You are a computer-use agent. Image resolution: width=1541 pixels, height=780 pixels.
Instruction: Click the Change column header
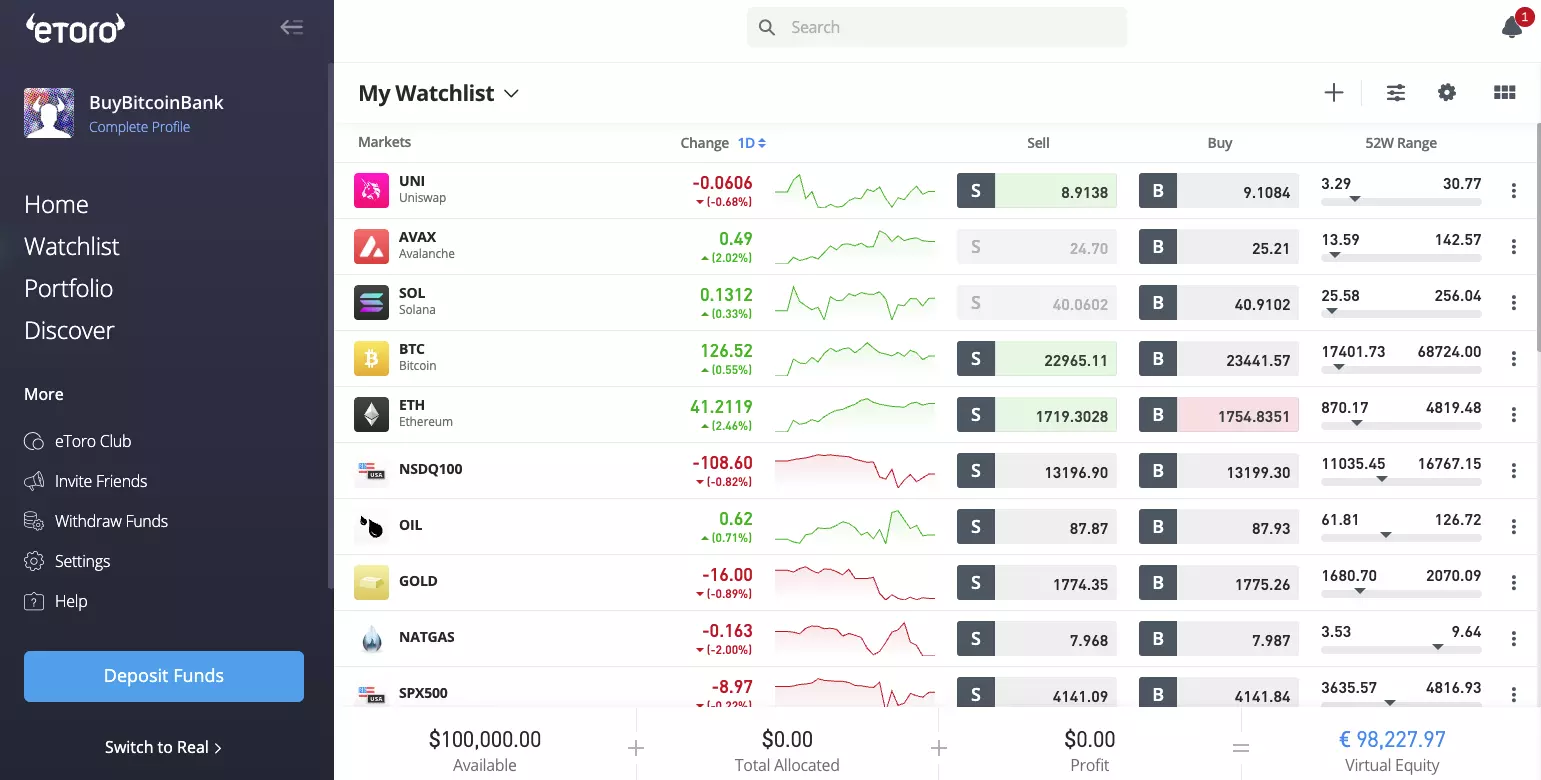pos(704,143)
